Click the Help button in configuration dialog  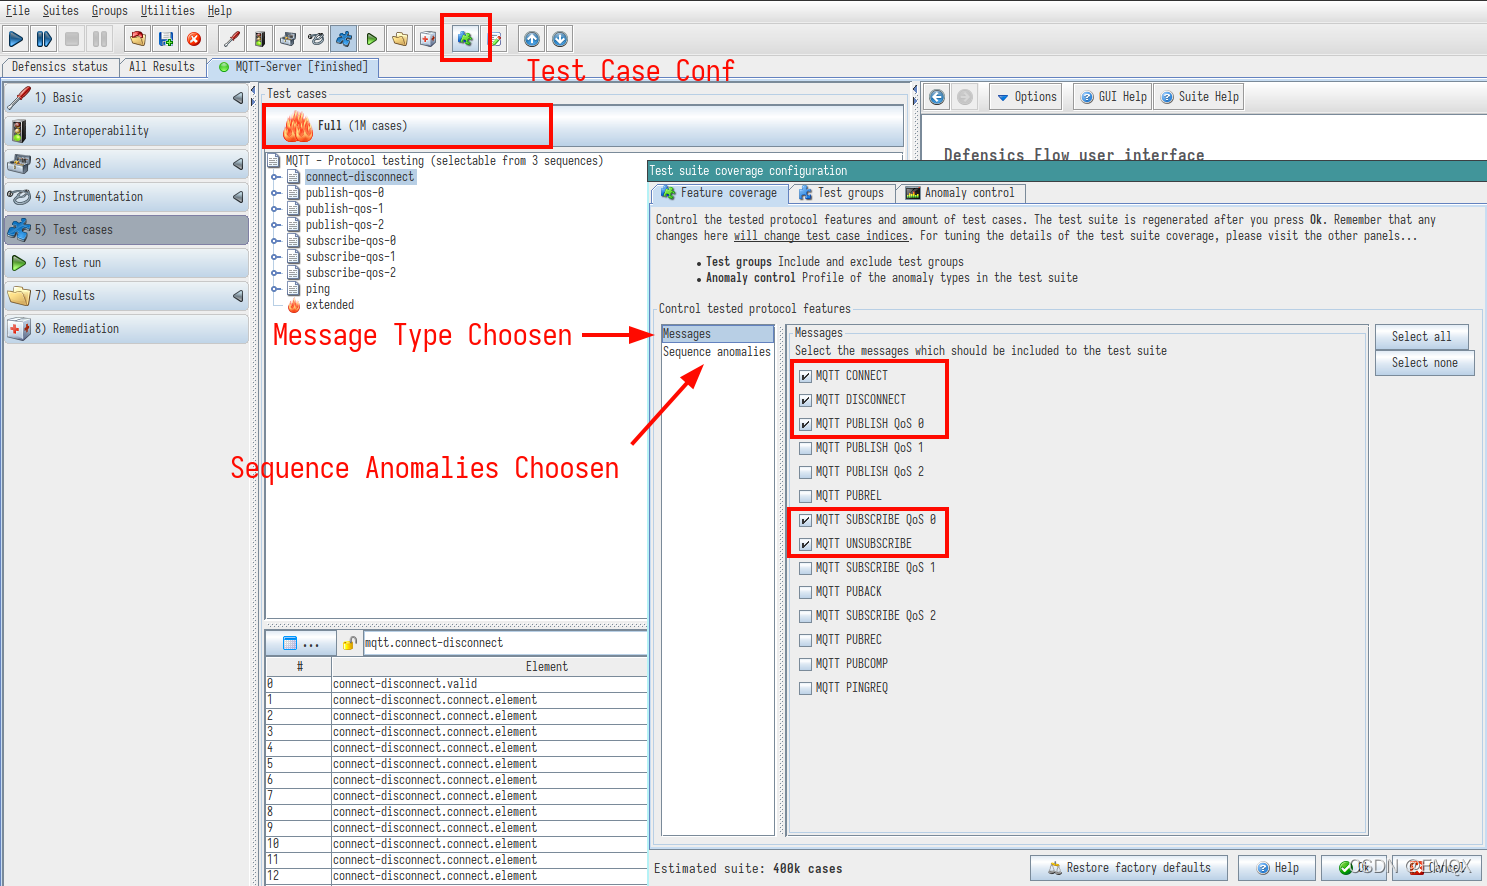click(x=1276, y=868)
